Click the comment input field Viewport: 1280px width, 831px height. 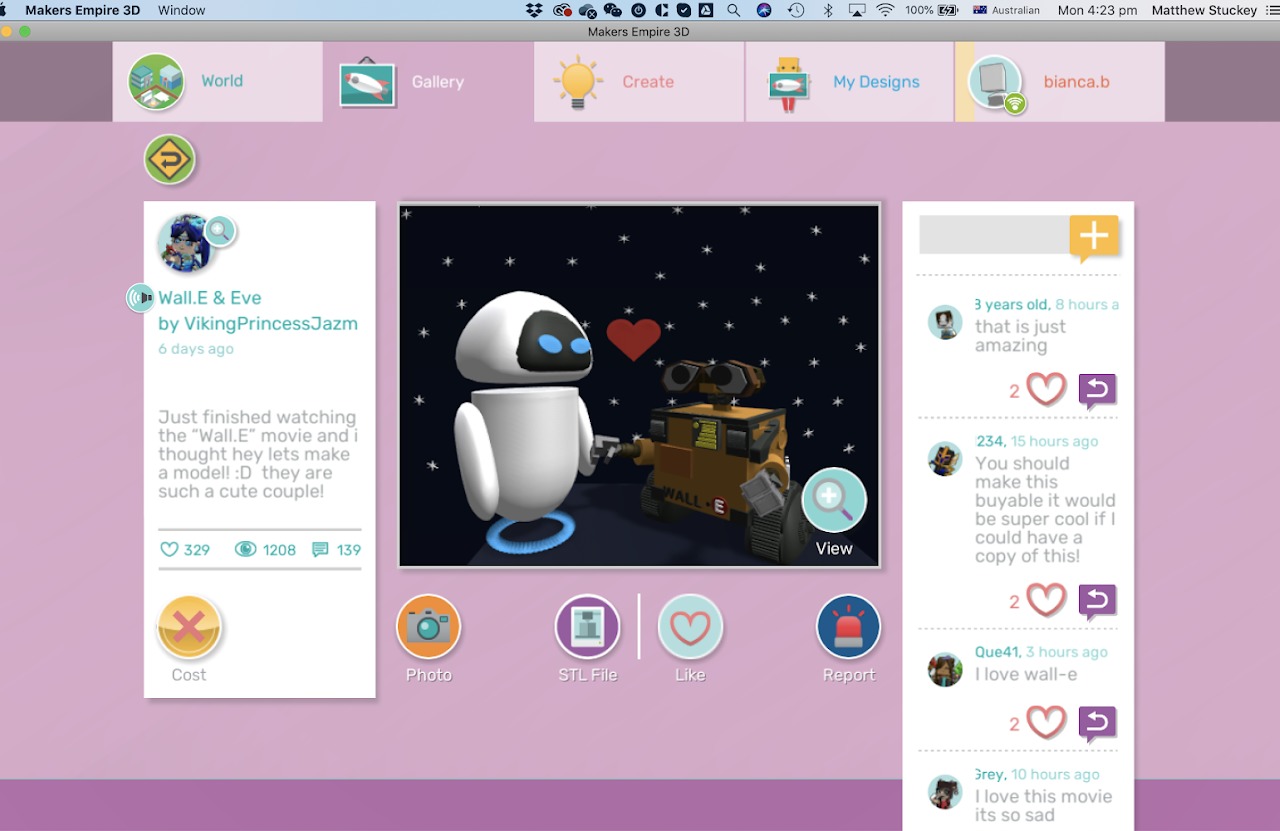tap(994, 235)
